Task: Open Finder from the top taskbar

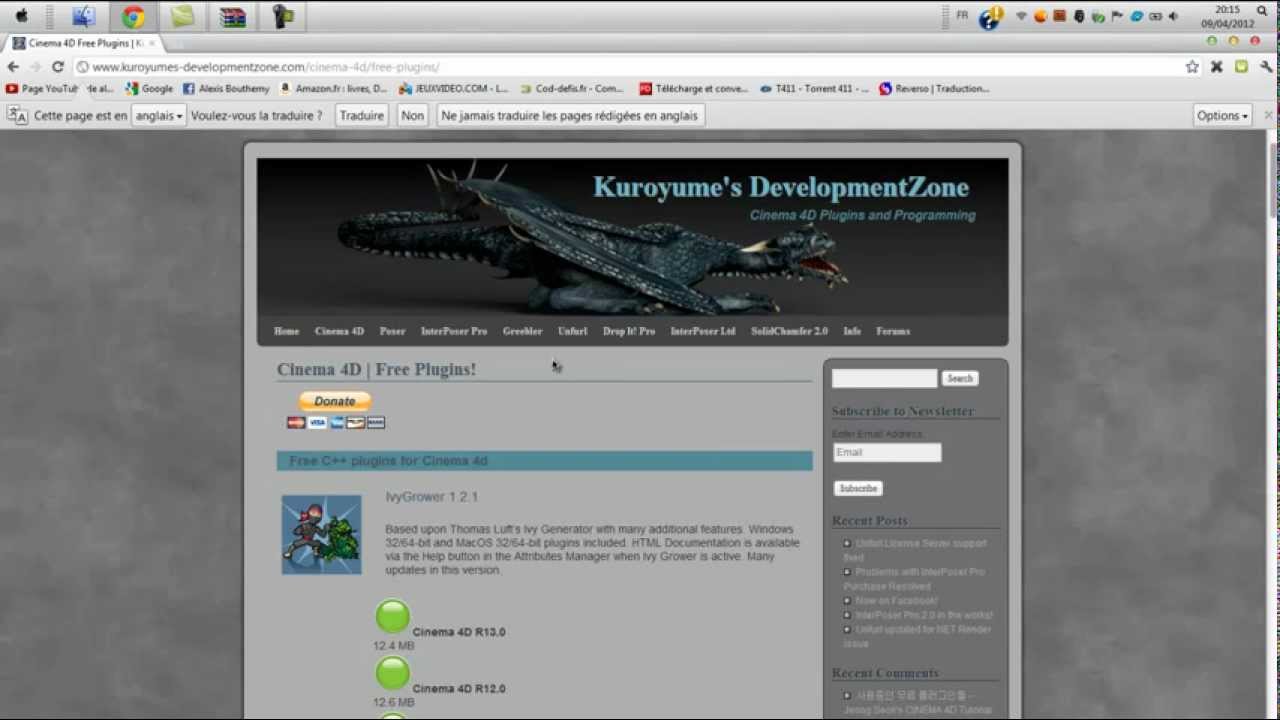Action: 84,16
